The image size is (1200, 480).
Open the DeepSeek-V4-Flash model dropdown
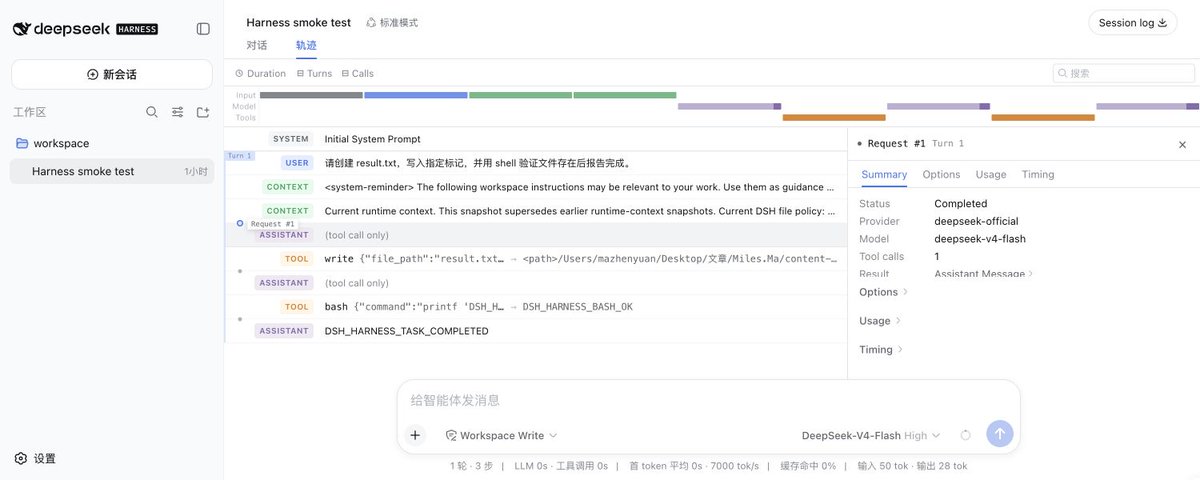[871, 435]
